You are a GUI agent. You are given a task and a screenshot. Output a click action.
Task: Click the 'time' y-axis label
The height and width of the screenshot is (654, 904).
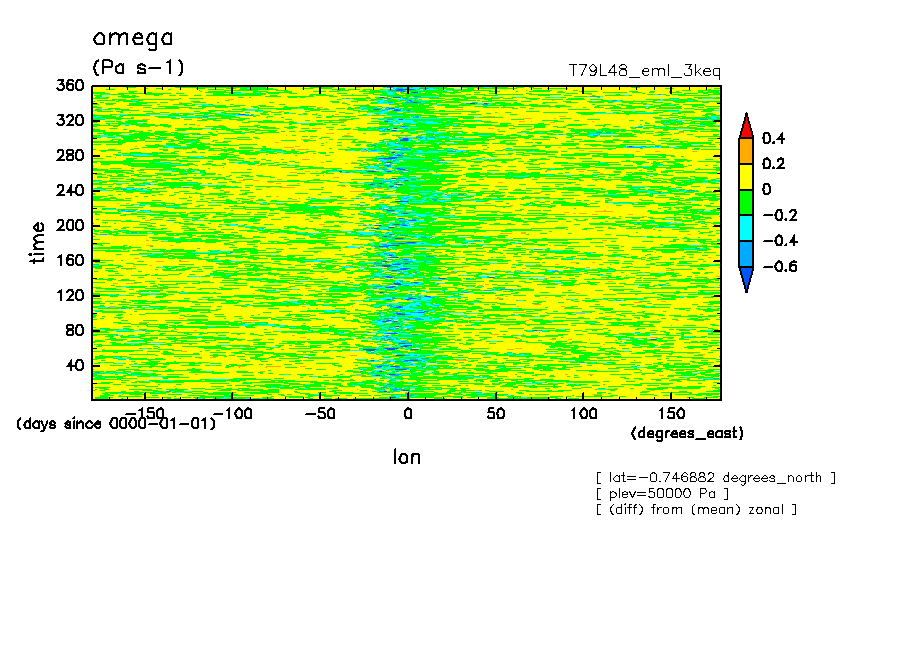(38, 242)
